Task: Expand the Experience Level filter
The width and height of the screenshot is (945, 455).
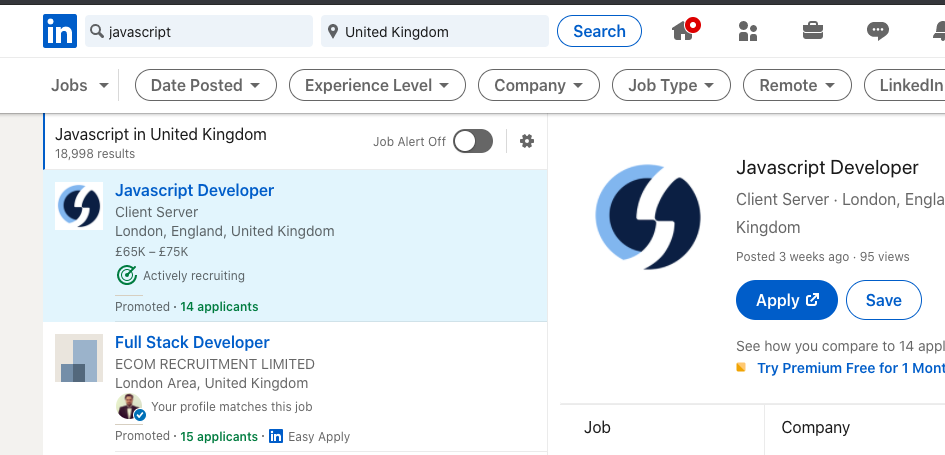Action: pyautogui.click(x=377, y=85)
